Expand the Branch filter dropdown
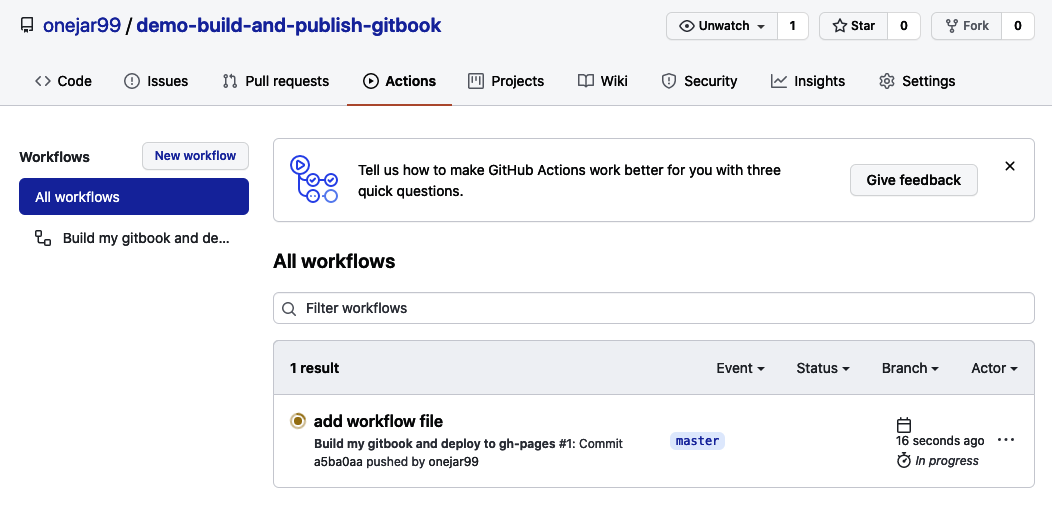This screenshot has width=1052, height=527. click(910, 368)
